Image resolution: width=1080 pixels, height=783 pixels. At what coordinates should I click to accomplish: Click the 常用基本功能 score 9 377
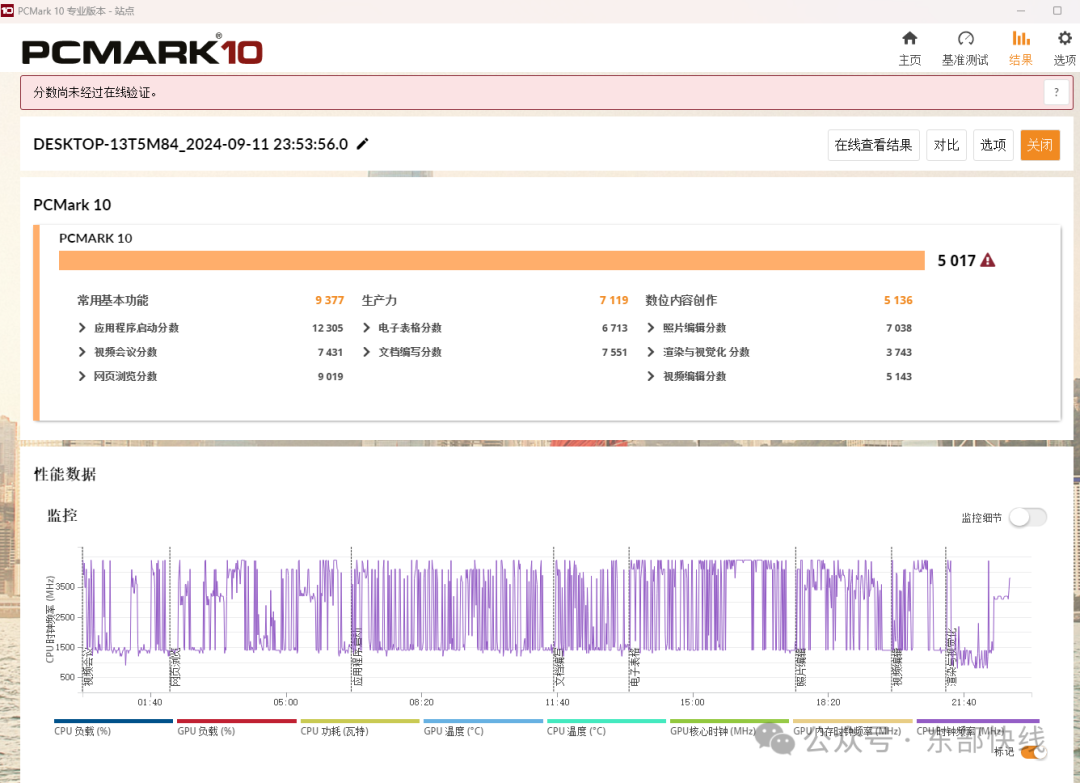[329, 300]
